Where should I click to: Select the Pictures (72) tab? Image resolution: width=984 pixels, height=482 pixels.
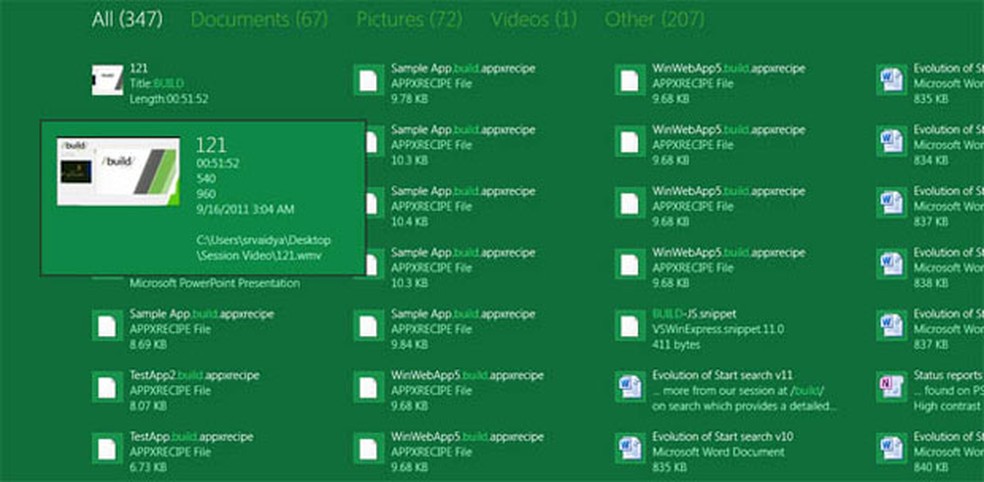pos(409,19)
